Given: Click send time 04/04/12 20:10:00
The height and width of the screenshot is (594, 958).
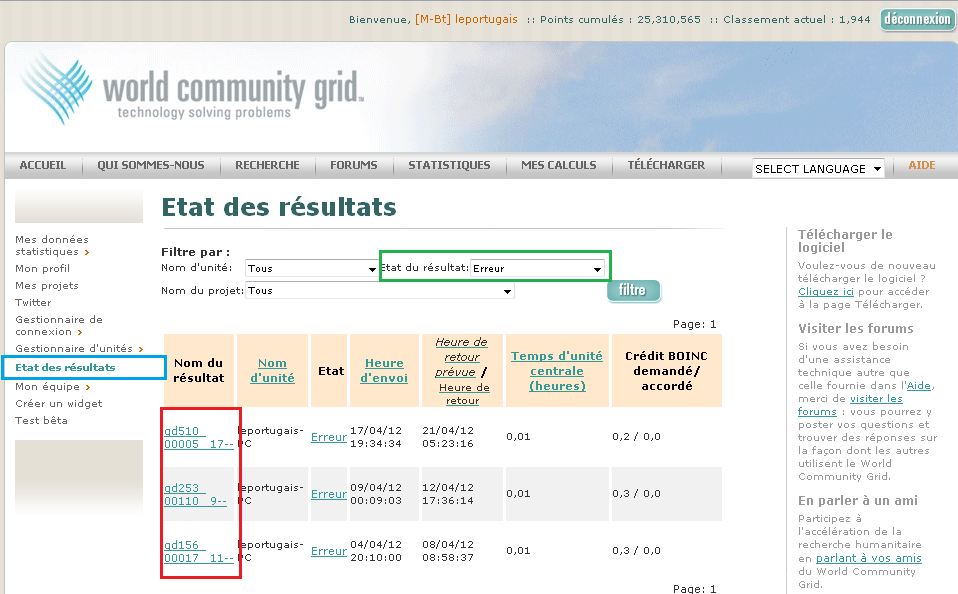Looking at the screenshot, I should point(376,551).
